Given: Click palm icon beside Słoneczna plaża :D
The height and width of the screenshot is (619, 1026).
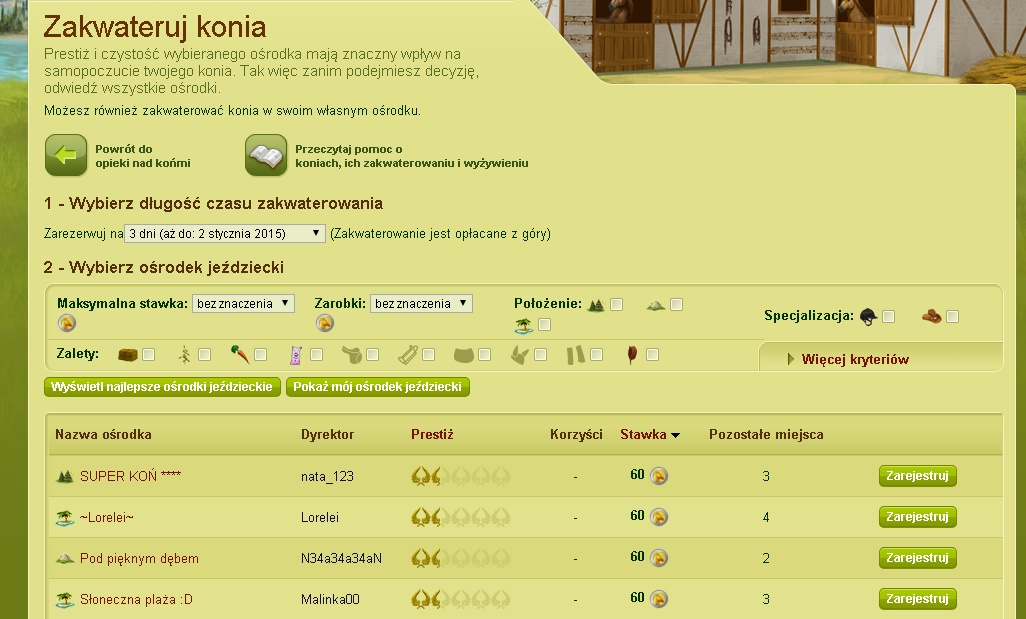Looking at the screenshot, I should pyautogui.click(x=65, y=599).
